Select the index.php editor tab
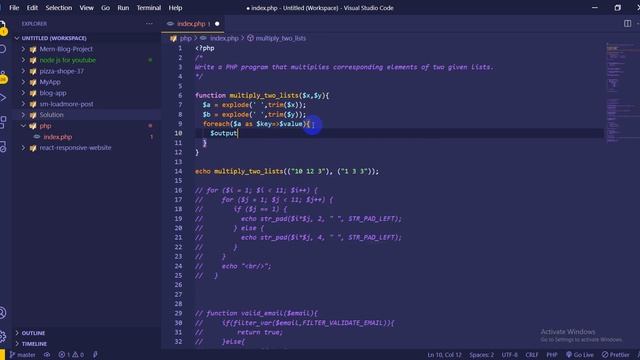 click(x=193, y=24)
